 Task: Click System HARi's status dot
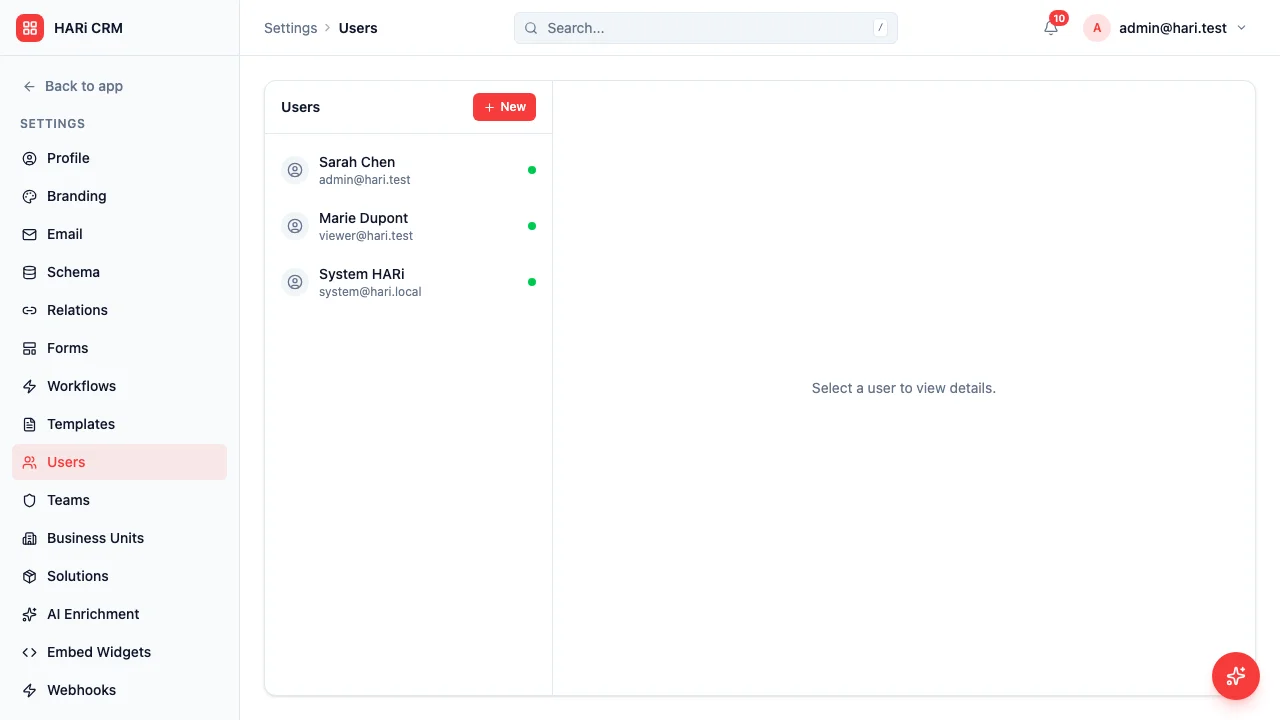[x=531, y=282]
